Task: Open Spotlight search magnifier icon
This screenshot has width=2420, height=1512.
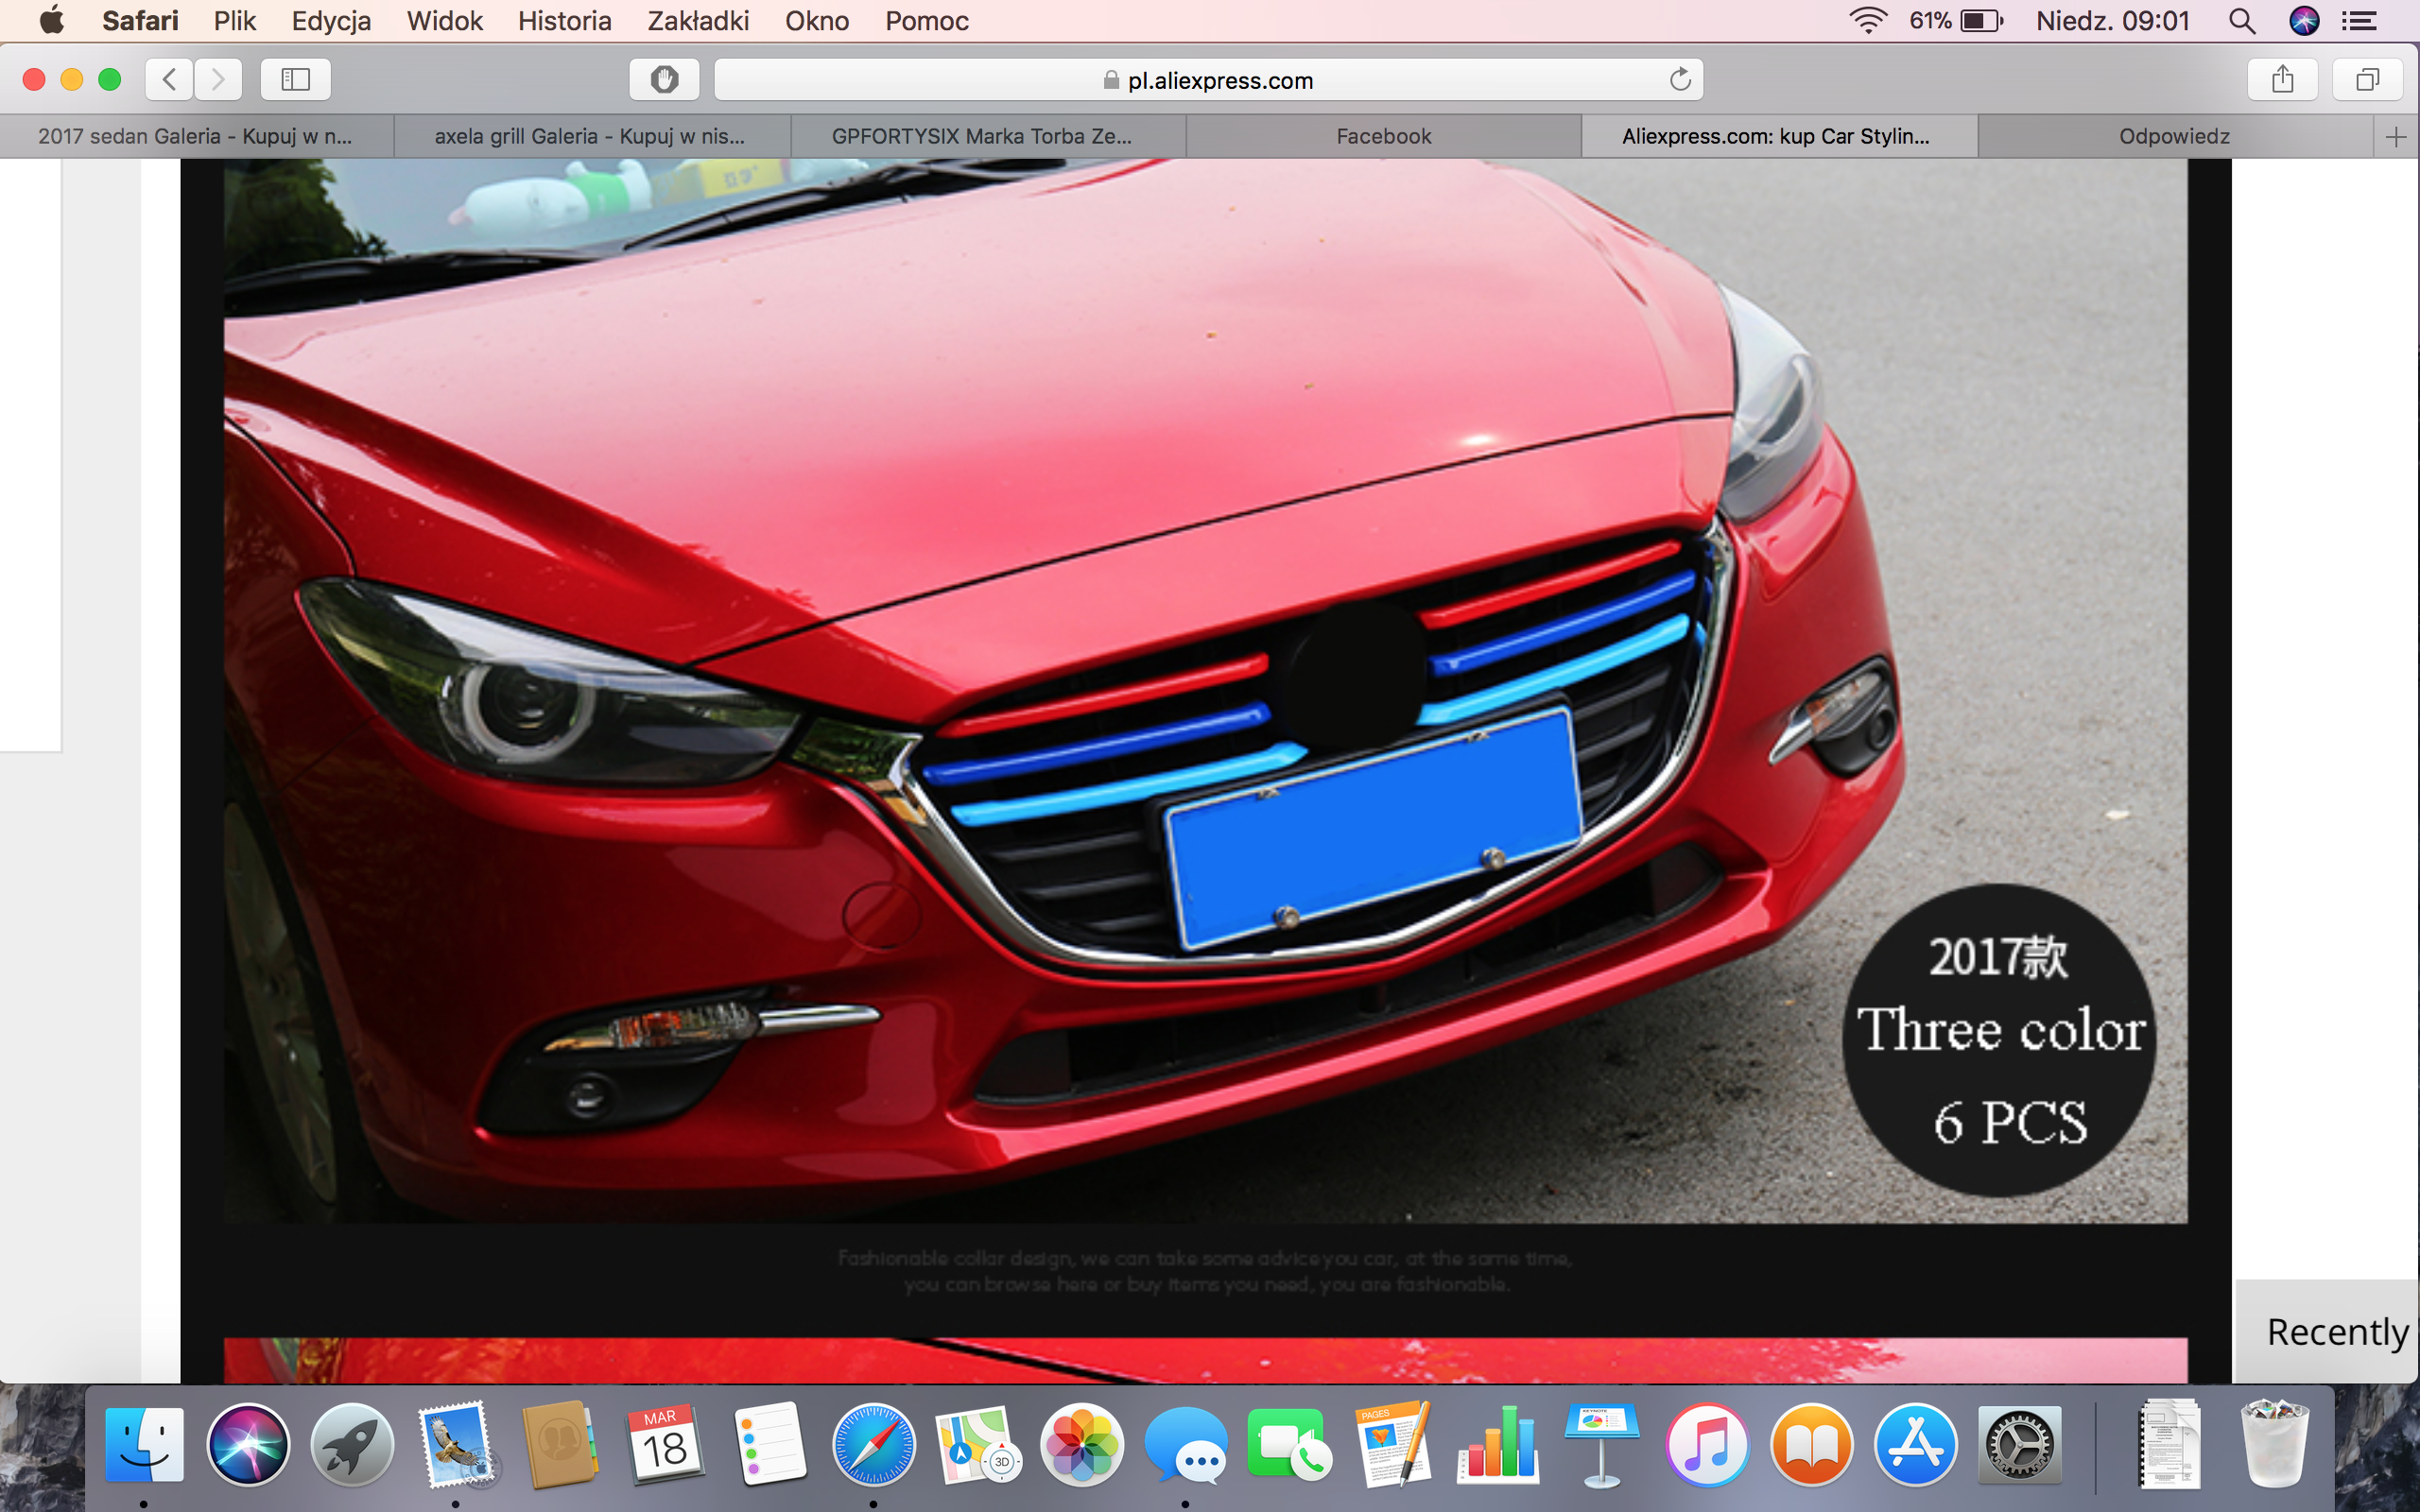Action: 2241,21
